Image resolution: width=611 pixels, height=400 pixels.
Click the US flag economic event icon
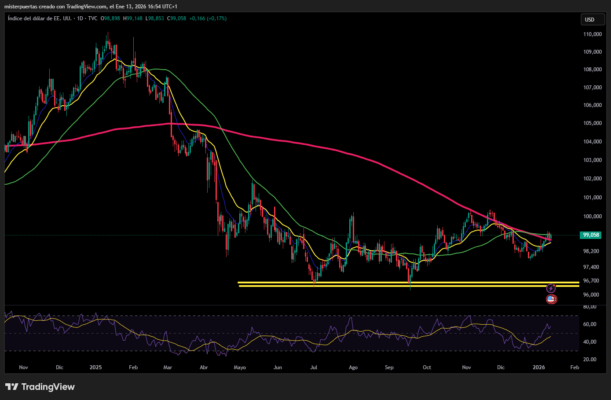point(551,298)
